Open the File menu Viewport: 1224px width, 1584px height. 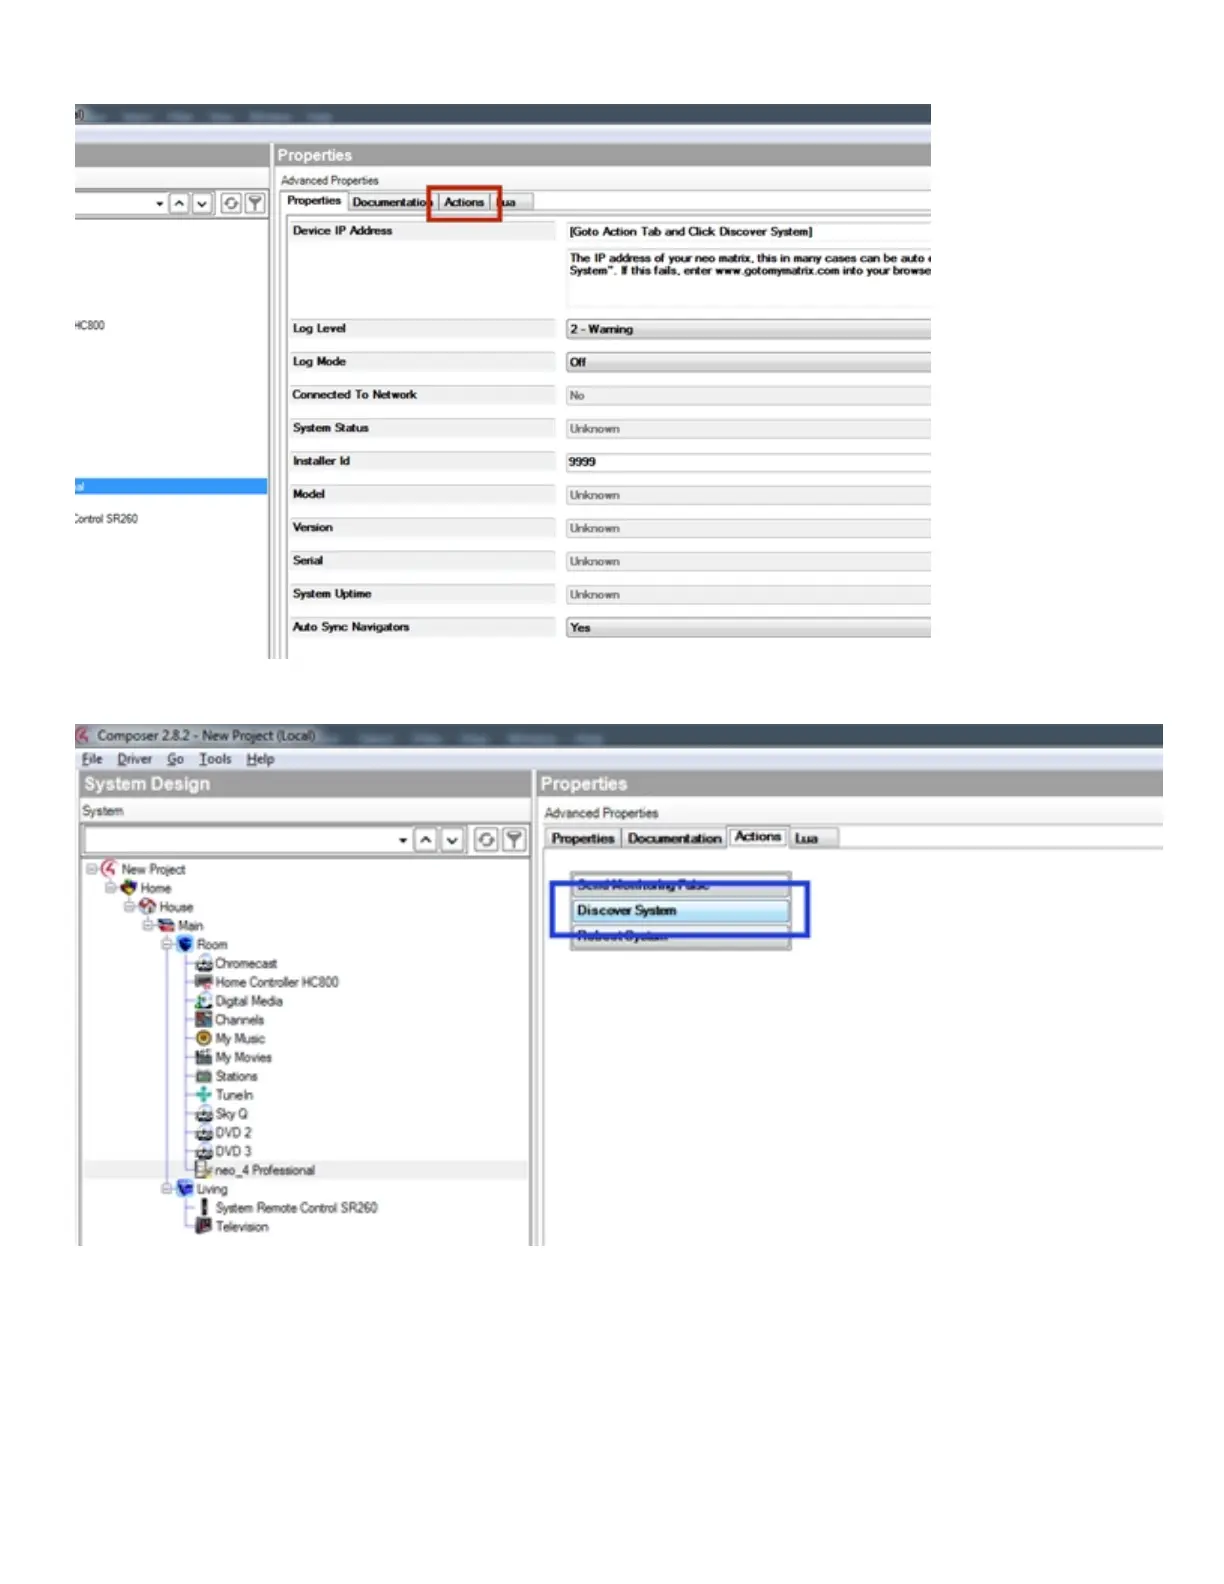[92, 760]
